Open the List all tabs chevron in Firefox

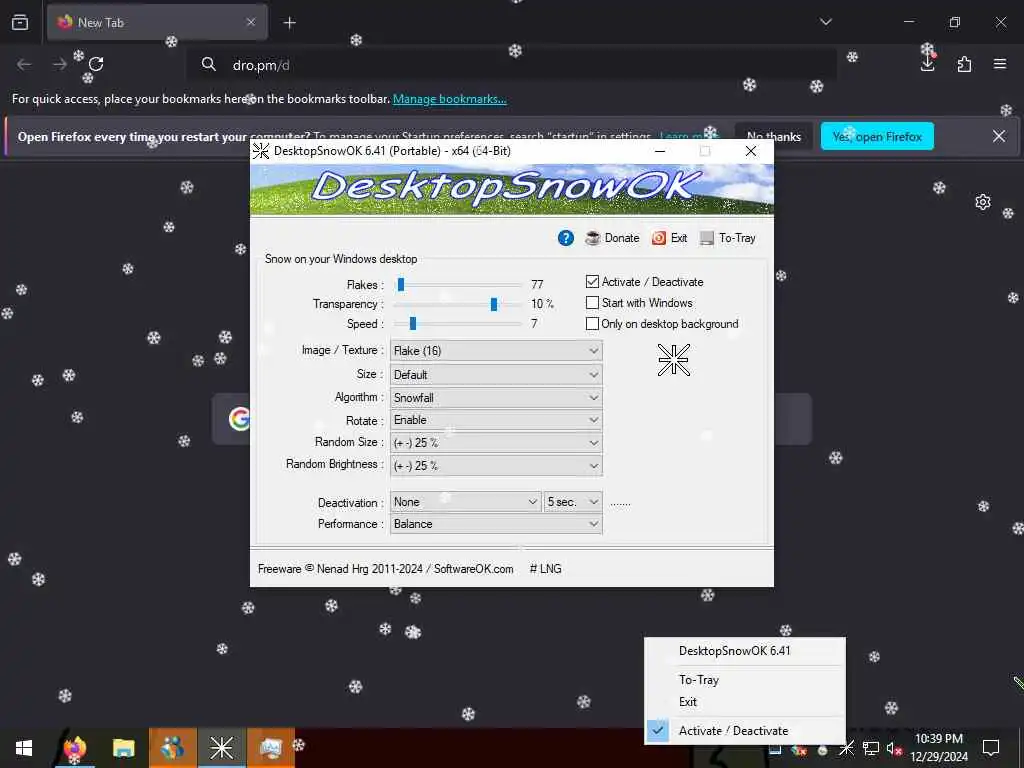coord(825,22)
